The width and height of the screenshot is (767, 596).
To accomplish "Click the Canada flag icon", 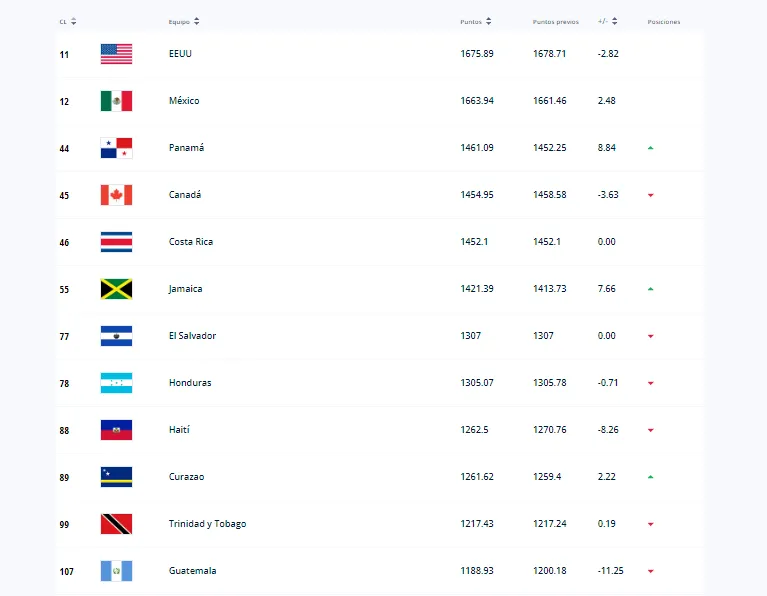I will tap(116, 195).
